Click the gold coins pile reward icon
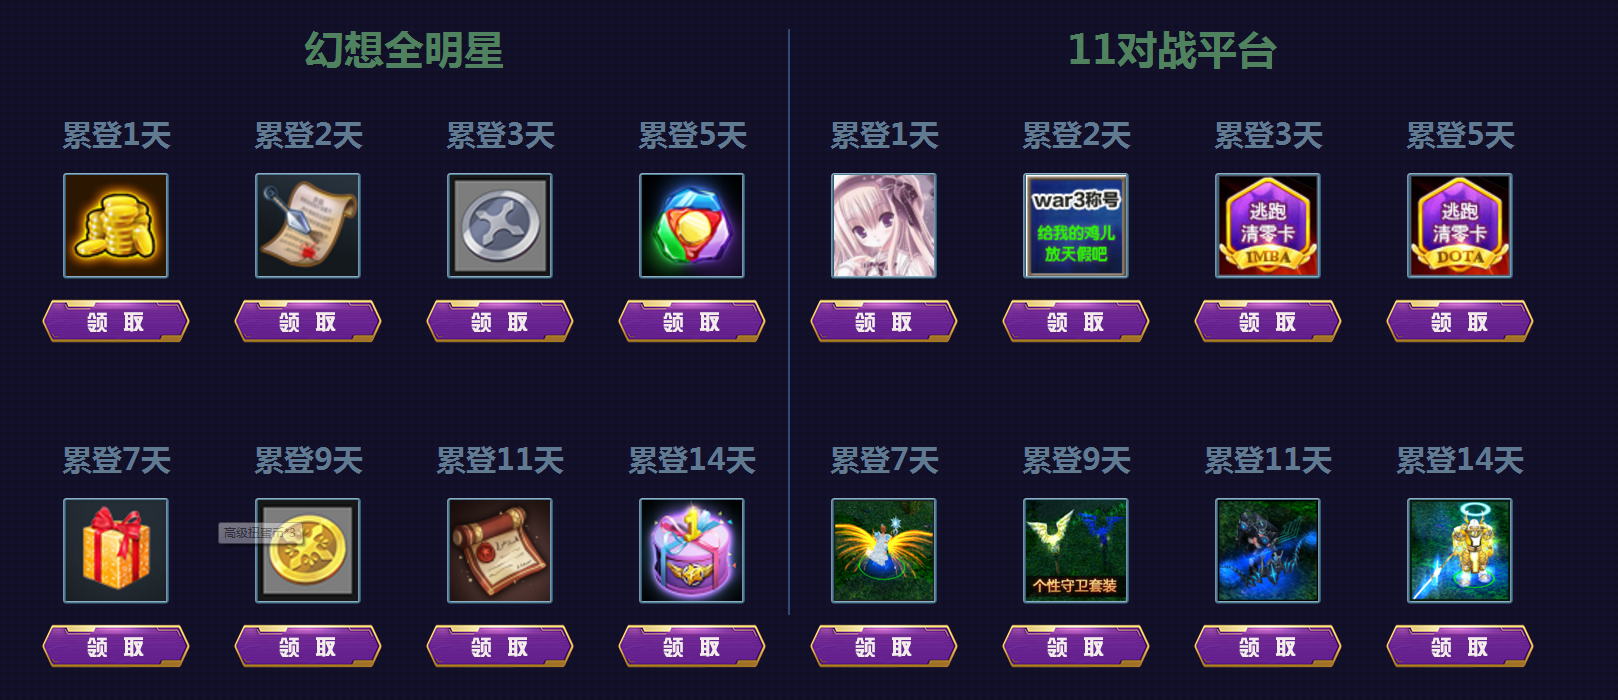 point(116,225)
